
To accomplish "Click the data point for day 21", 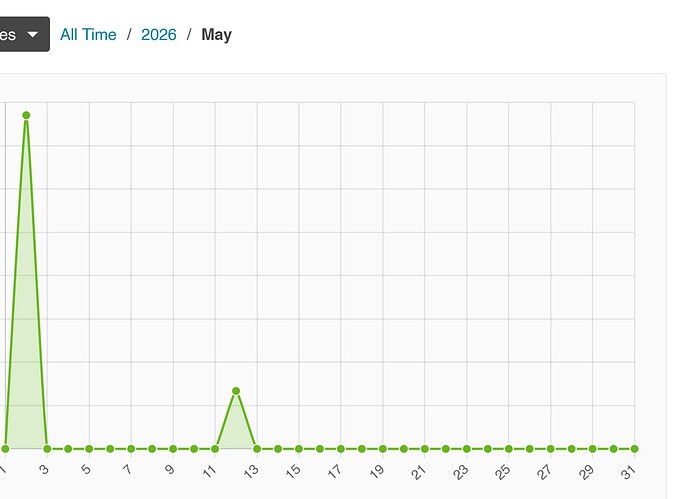I will click(x=425, y=449).
